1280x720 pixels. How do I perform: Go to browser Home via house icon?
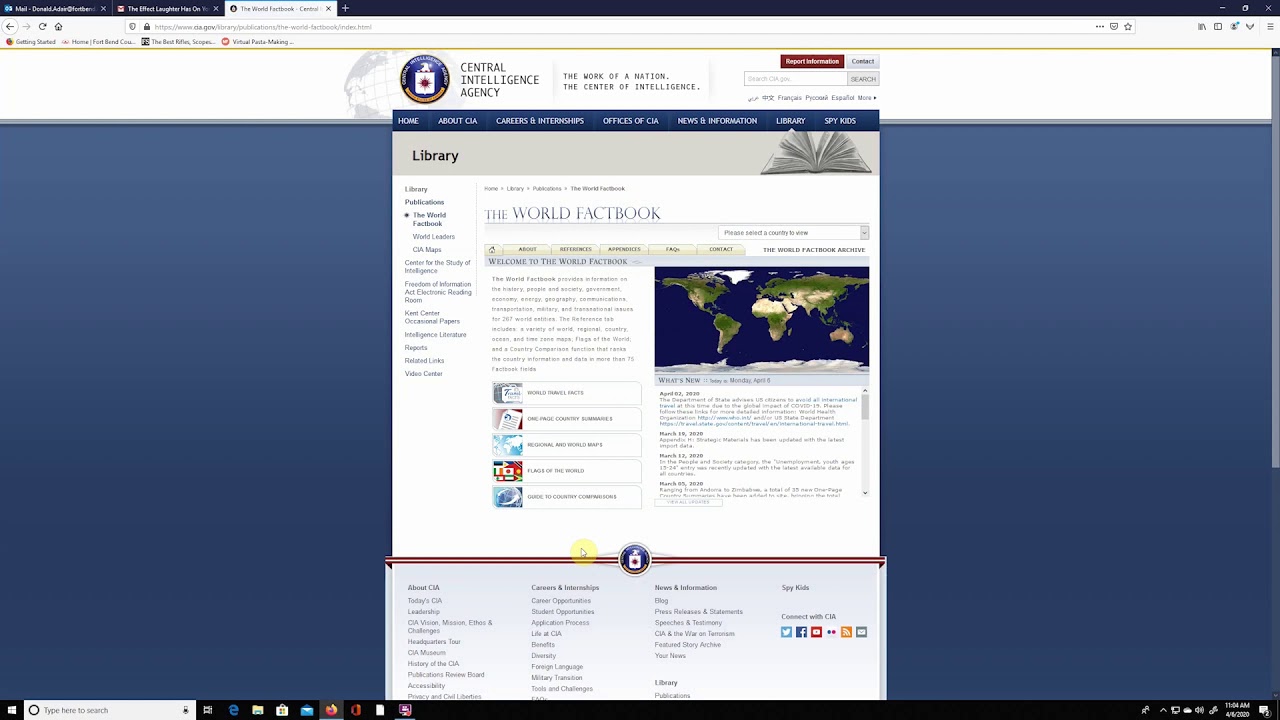(58, 27)
